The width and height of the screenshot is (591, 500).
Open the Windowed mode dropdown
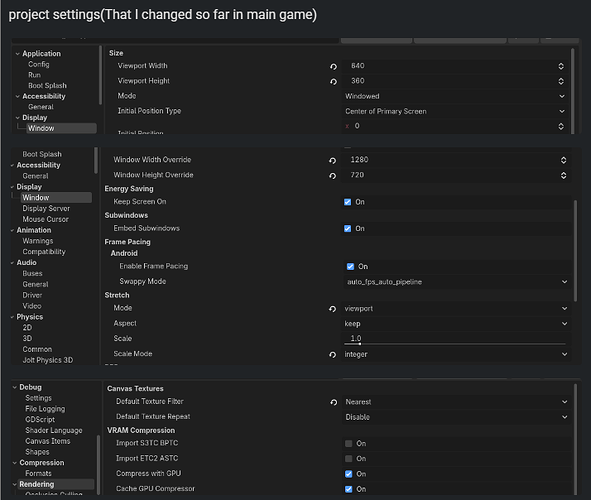coord(455,96)
